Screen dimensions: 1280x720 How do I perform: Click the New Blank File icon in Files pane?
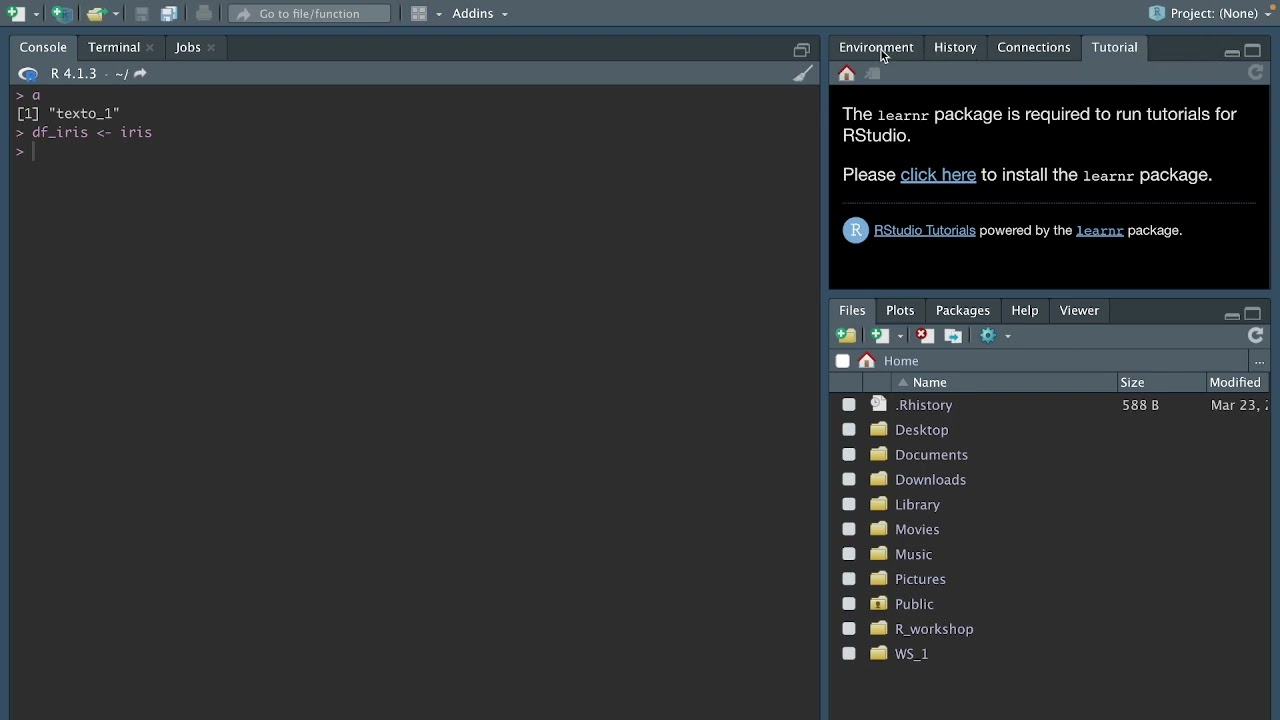tap(880, 336)
